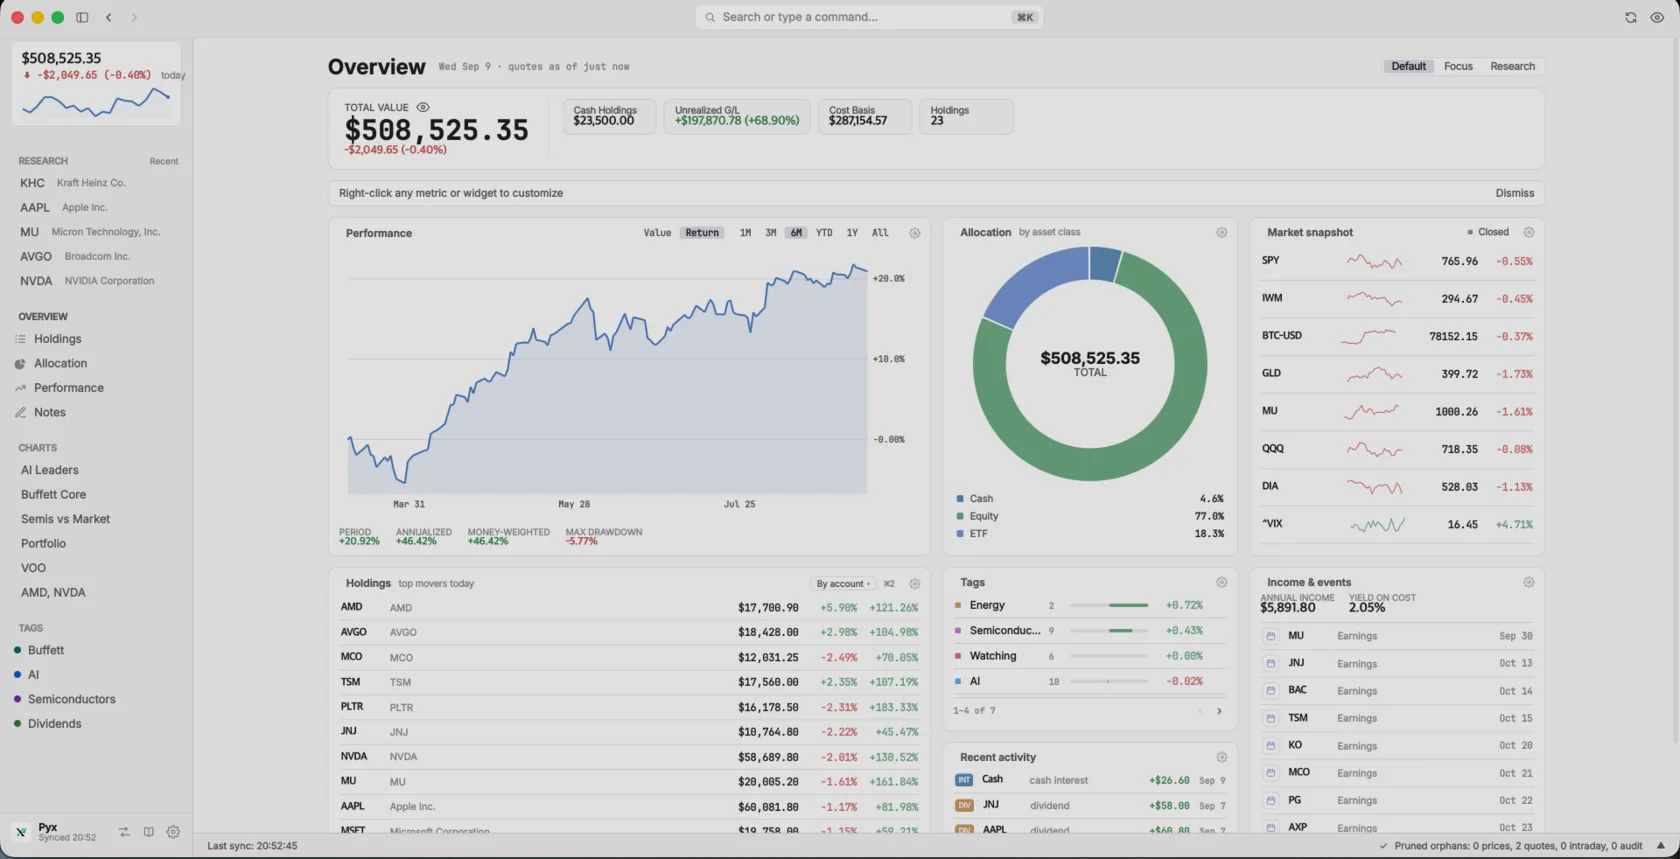Switch performance chart to Return
The height and width of the screenshot is (859, 1680).
[x=702, y=233]
